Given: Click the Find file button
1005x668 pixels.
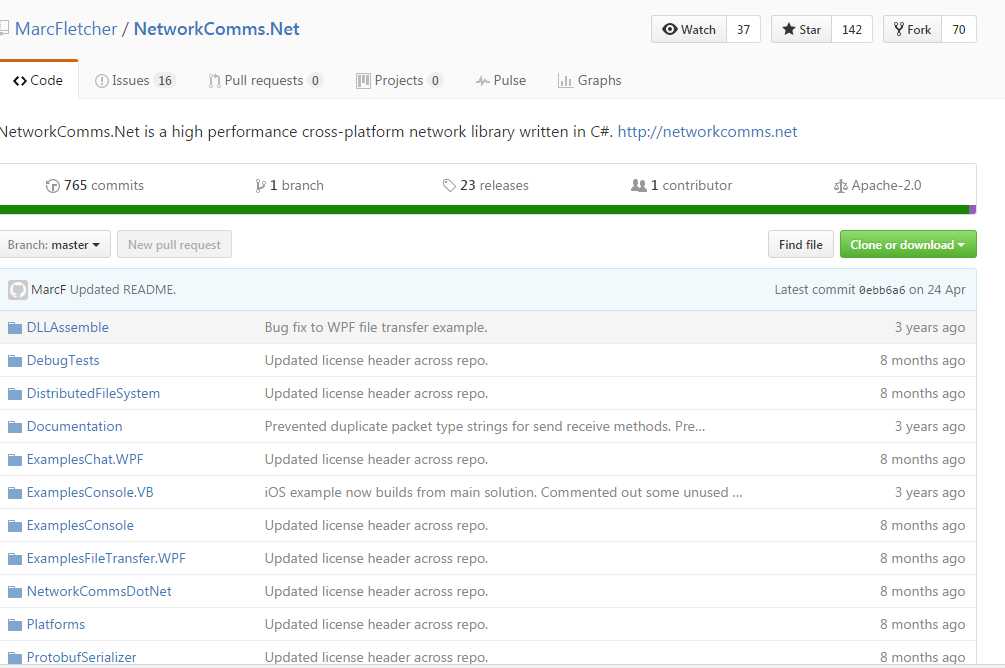Looking at the screenshot, I should tap(801, 244).
